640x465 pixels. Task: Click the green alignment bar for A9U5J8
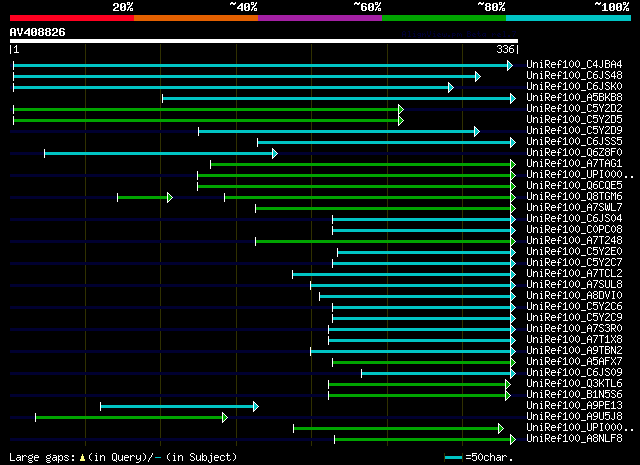[131, 418]
